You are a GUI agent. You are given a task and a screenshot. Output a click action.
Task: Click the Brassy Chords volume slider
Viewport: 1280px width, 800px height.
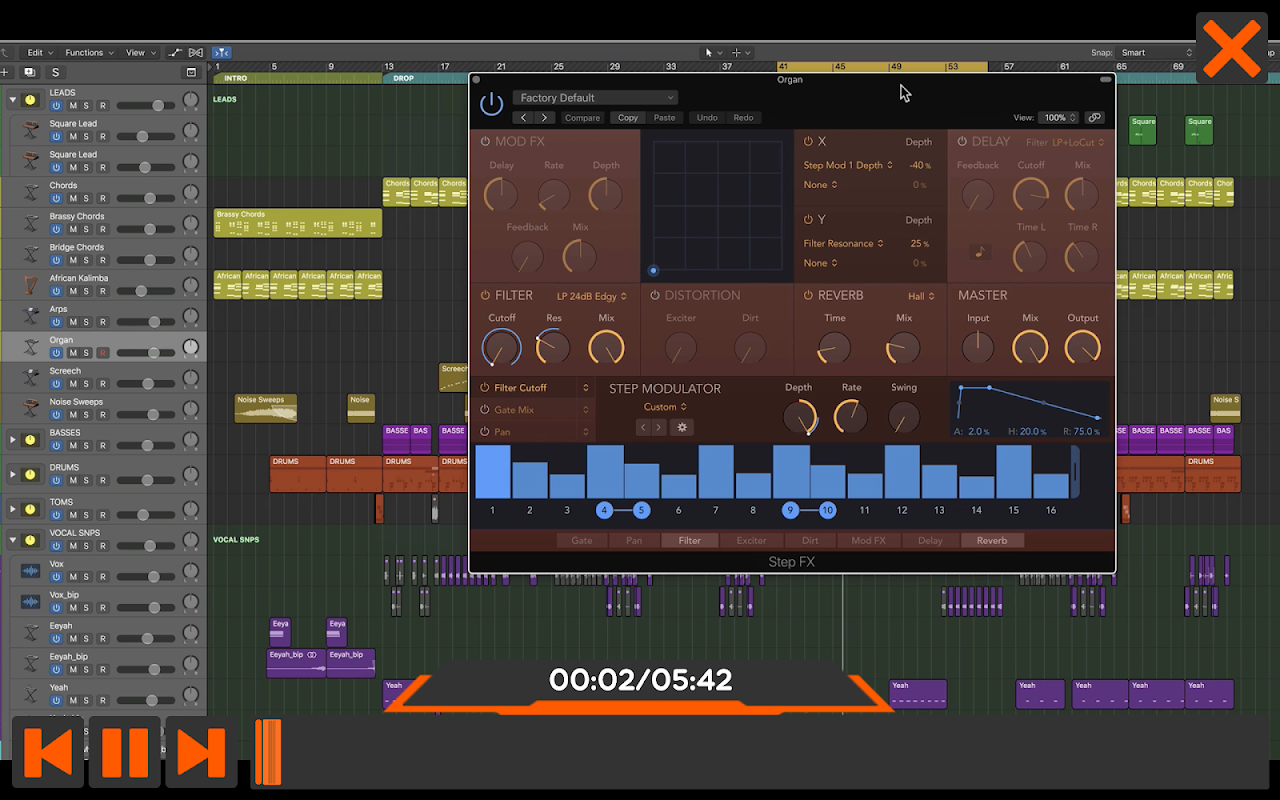150,229
